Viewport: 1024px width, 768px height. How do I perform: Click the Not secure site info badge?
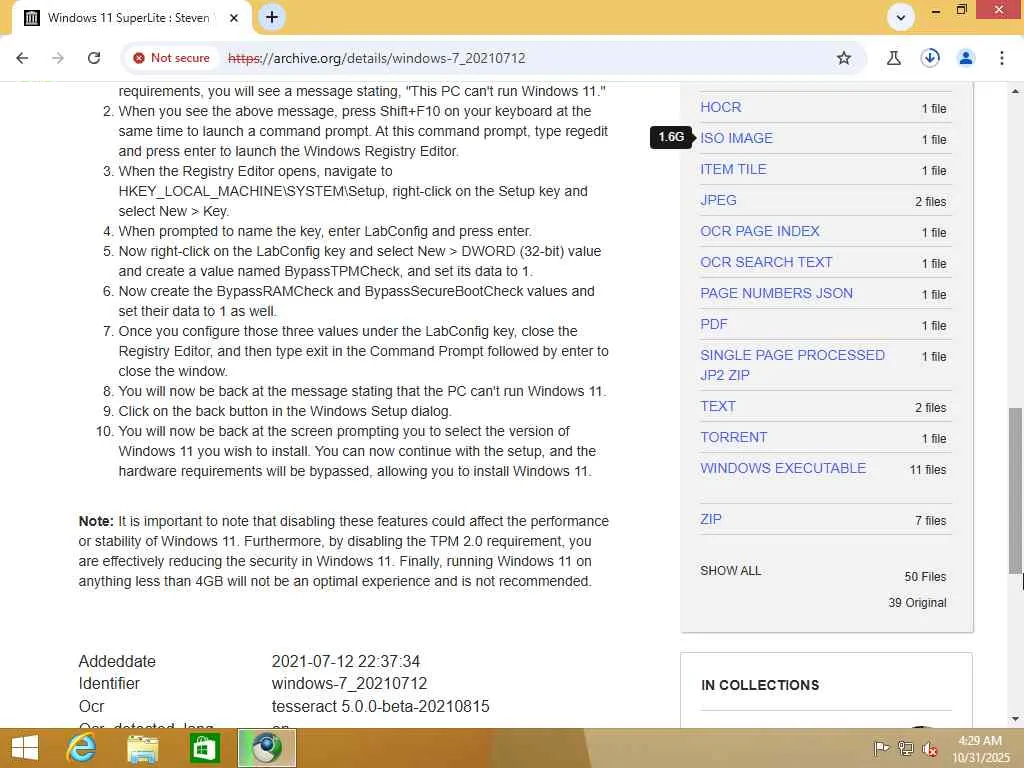click(x=171, y=58)
